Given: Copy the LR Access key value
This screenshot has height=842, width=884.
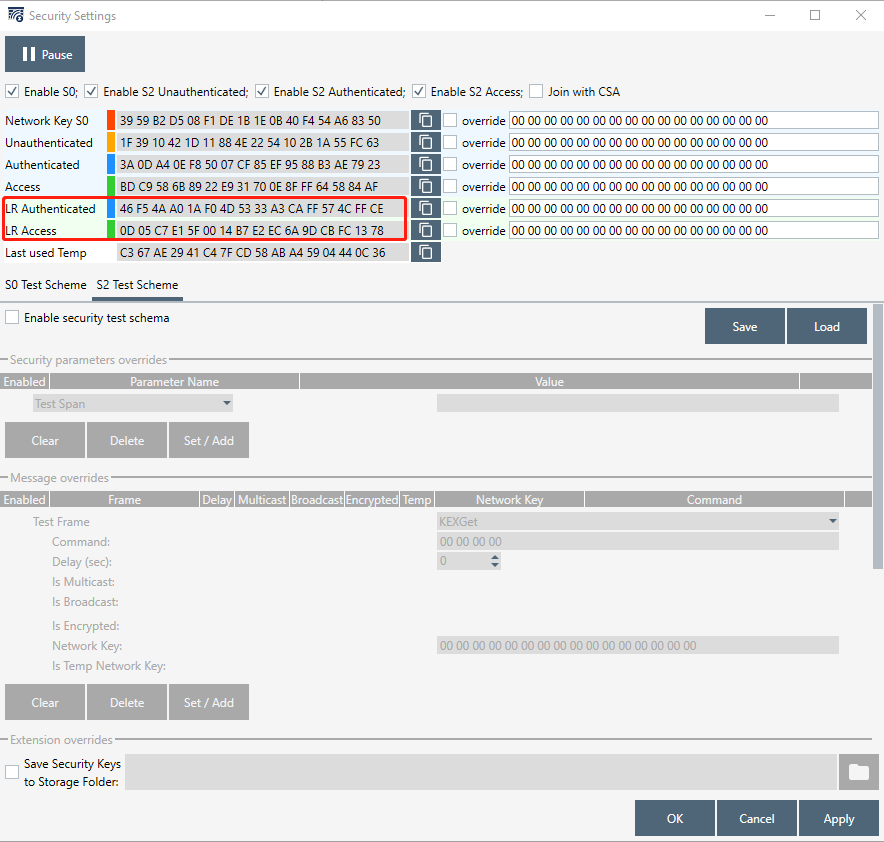Looking at the screenshot, I should pos(426,230).
